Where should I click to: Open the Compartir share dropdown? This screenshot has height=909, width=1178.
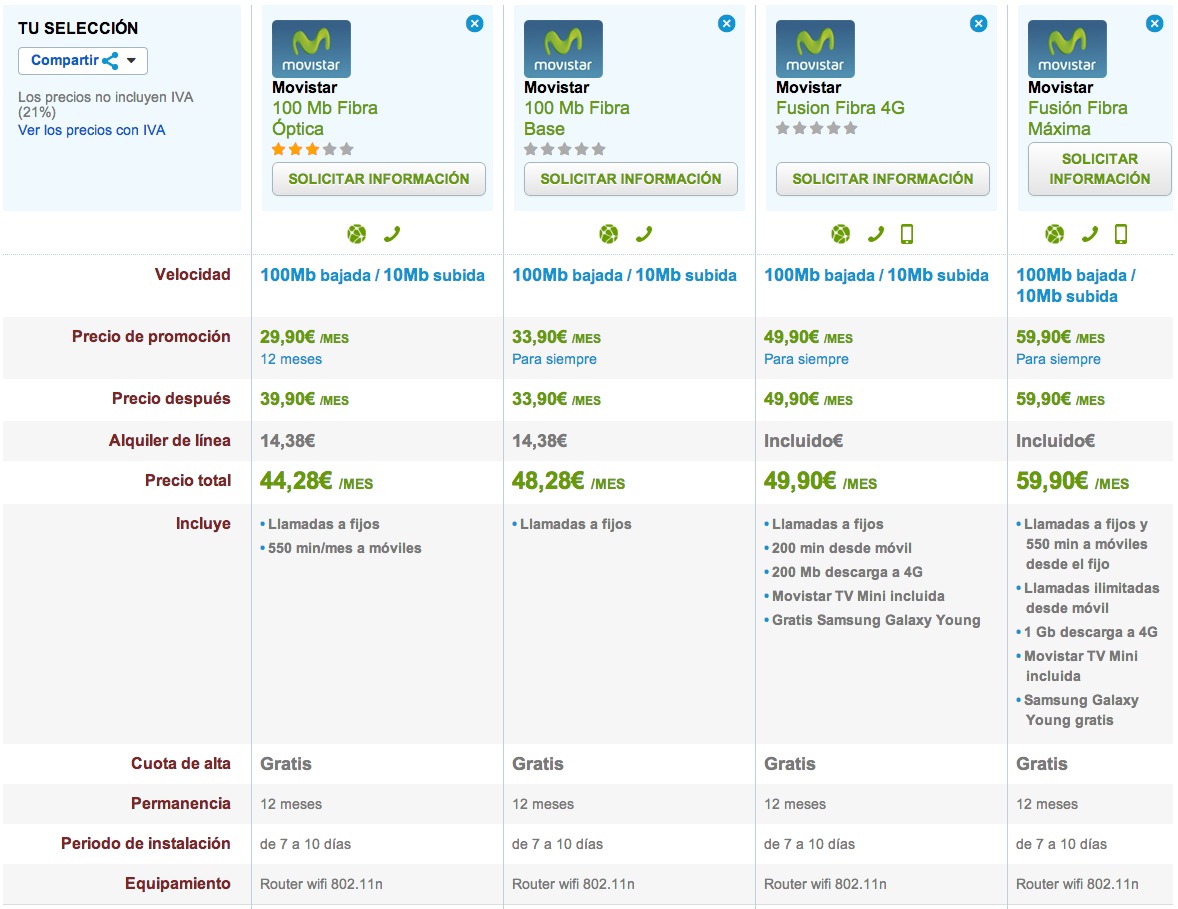[83, 61]
